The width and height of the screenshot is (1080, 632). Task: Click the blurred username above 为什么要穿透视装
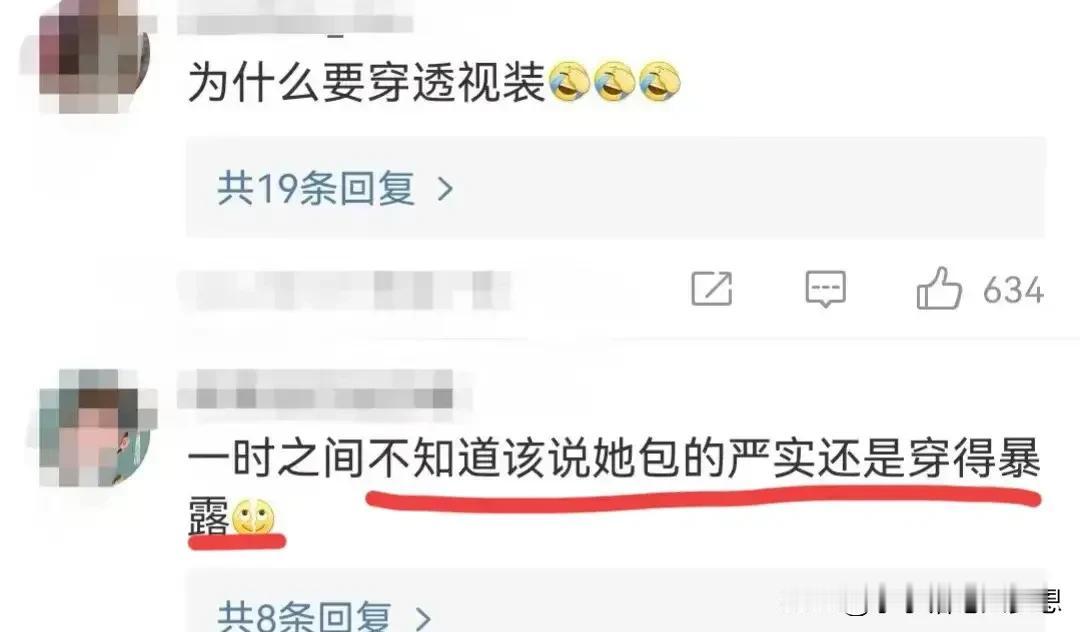295,21
